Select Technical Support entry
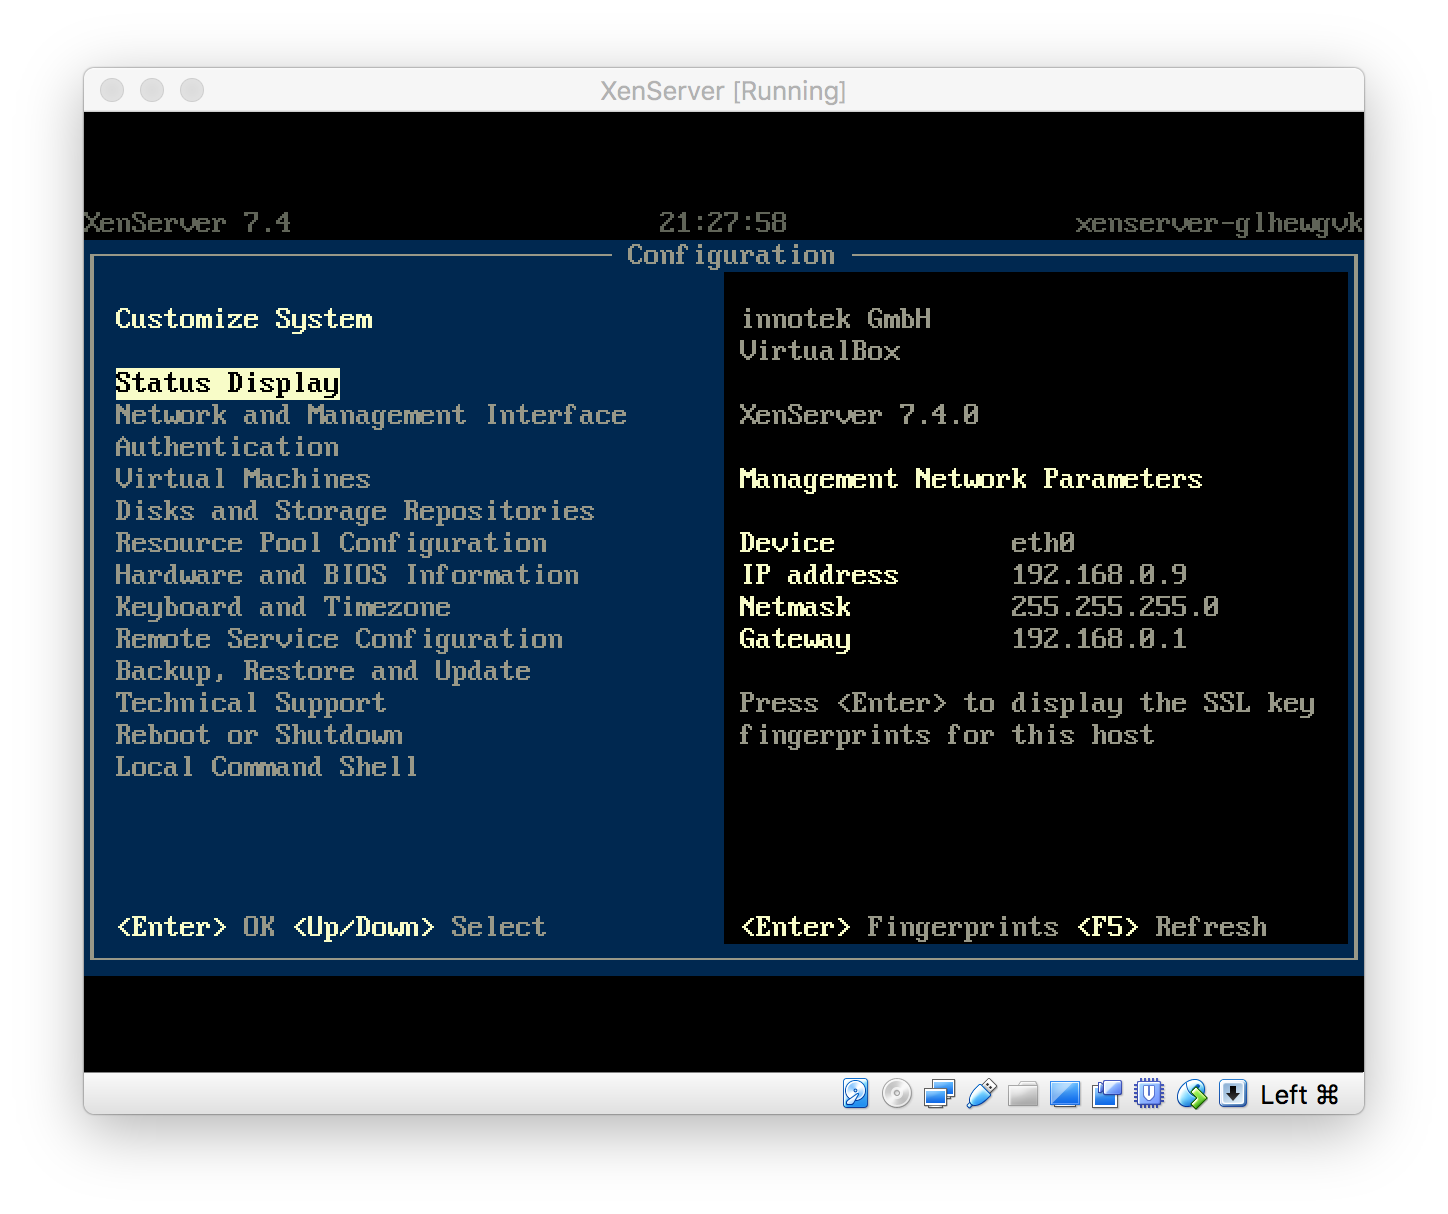The height and width of the screenshot is (1214, 1448). [251, 703]
